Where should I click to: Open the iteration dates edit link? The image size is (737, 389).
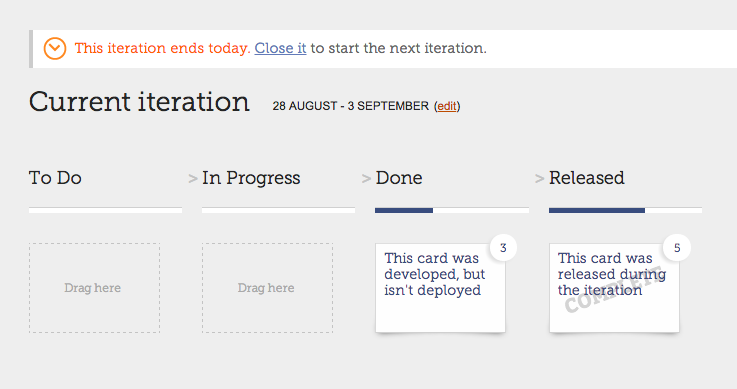[x=447, y=106]
